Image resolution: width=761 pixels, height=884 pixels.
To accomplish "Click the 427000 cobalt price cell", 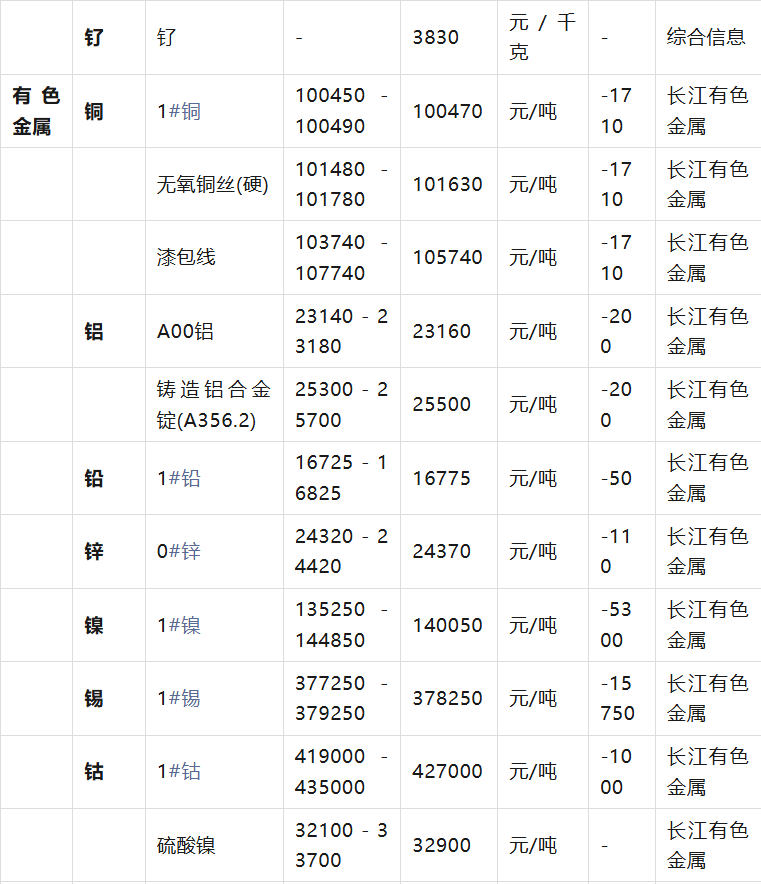I will point(447,771).
